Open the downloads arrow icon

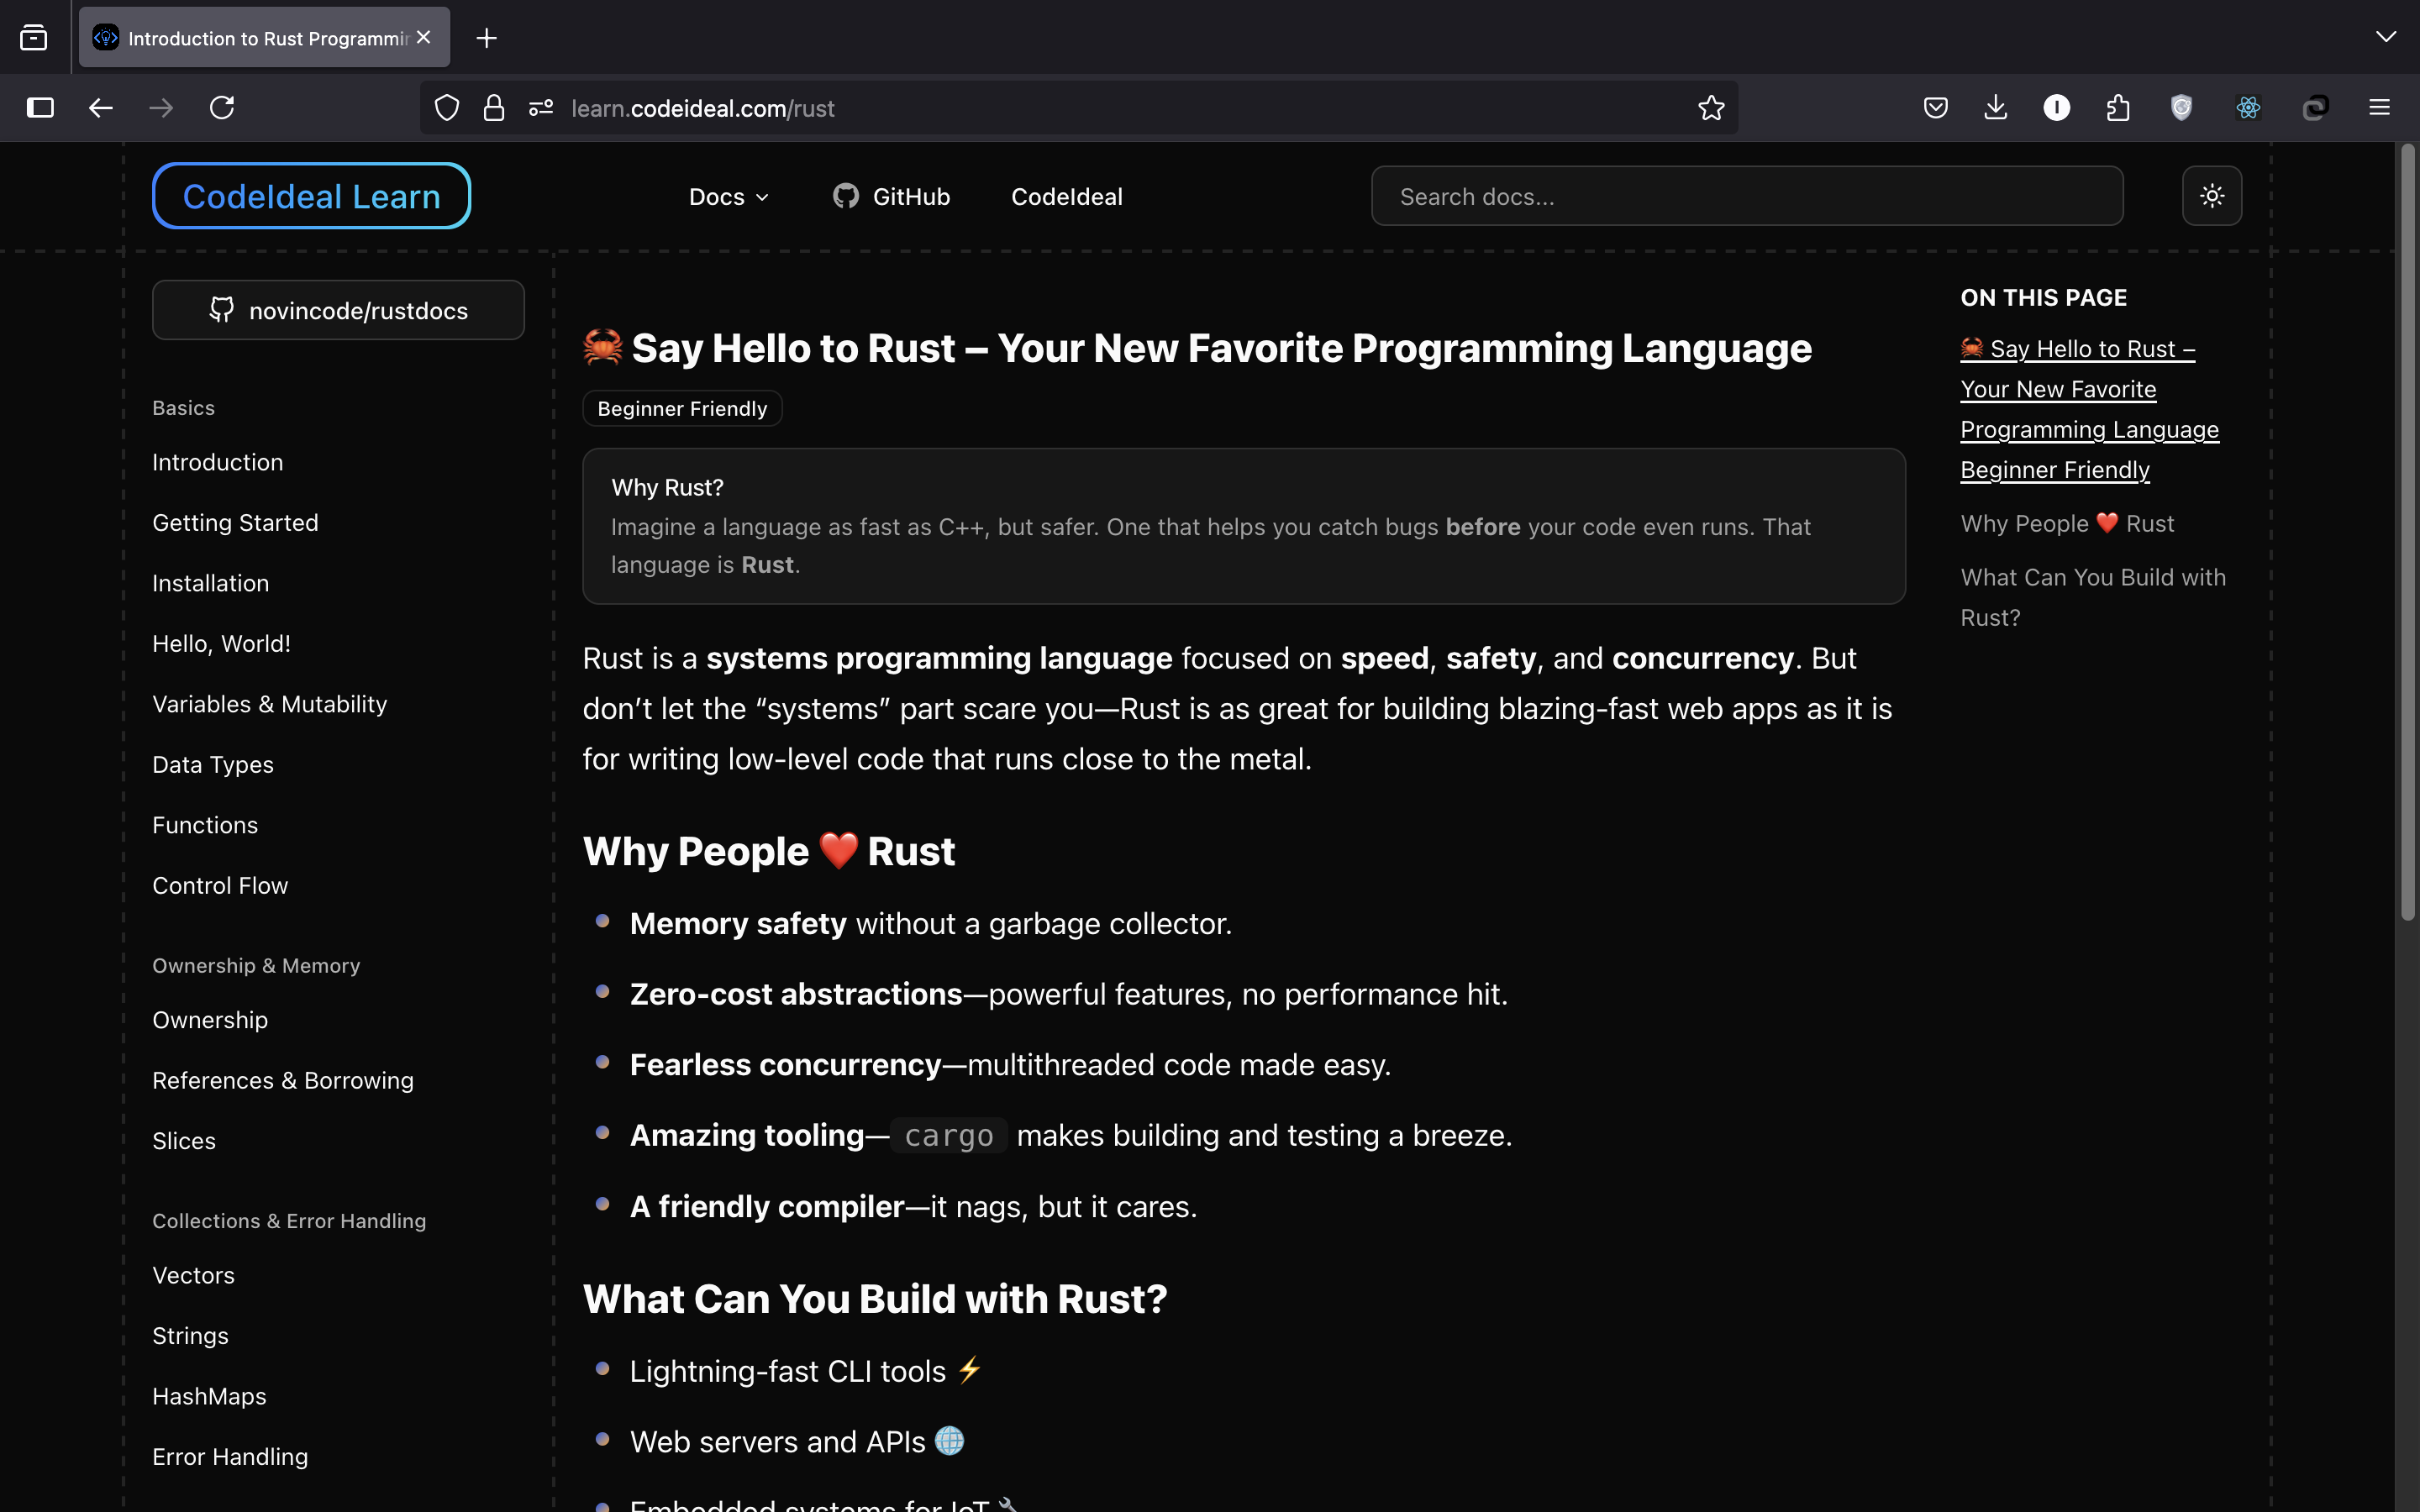pos(1995,108)
